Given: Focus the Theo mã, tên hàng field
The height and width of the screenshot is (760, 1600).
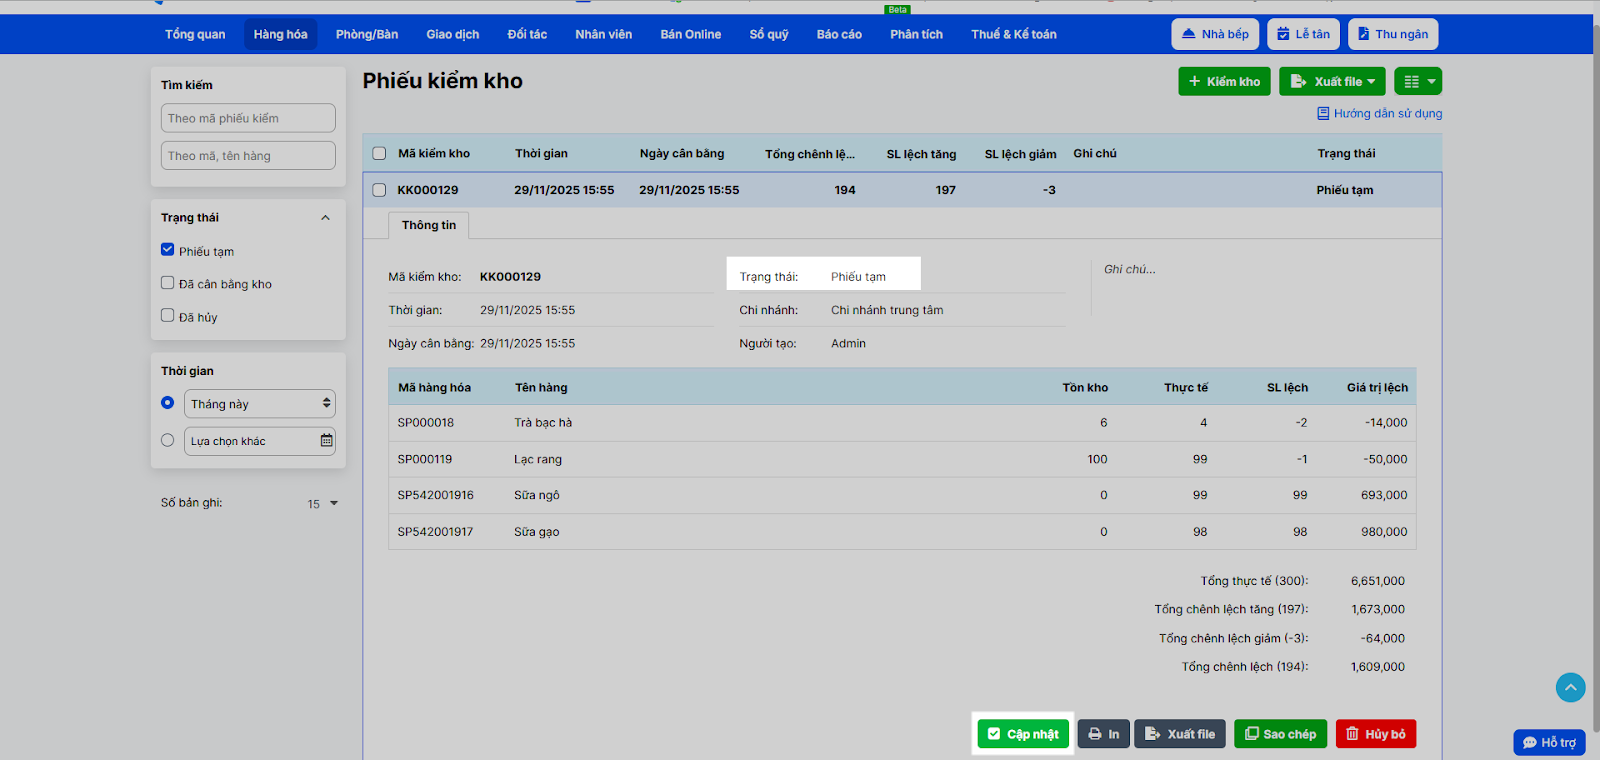Looking at the screenshot, I should [248, 156].
